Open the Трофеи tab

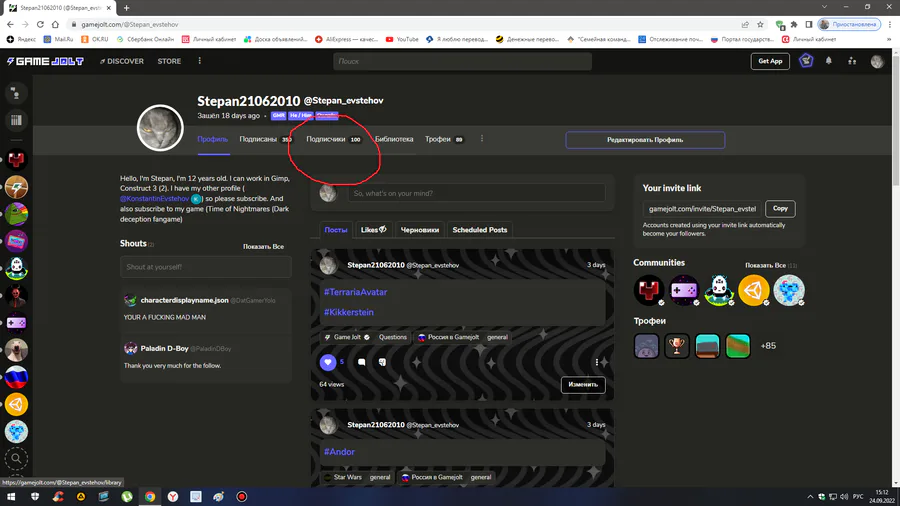coord(444,139)
